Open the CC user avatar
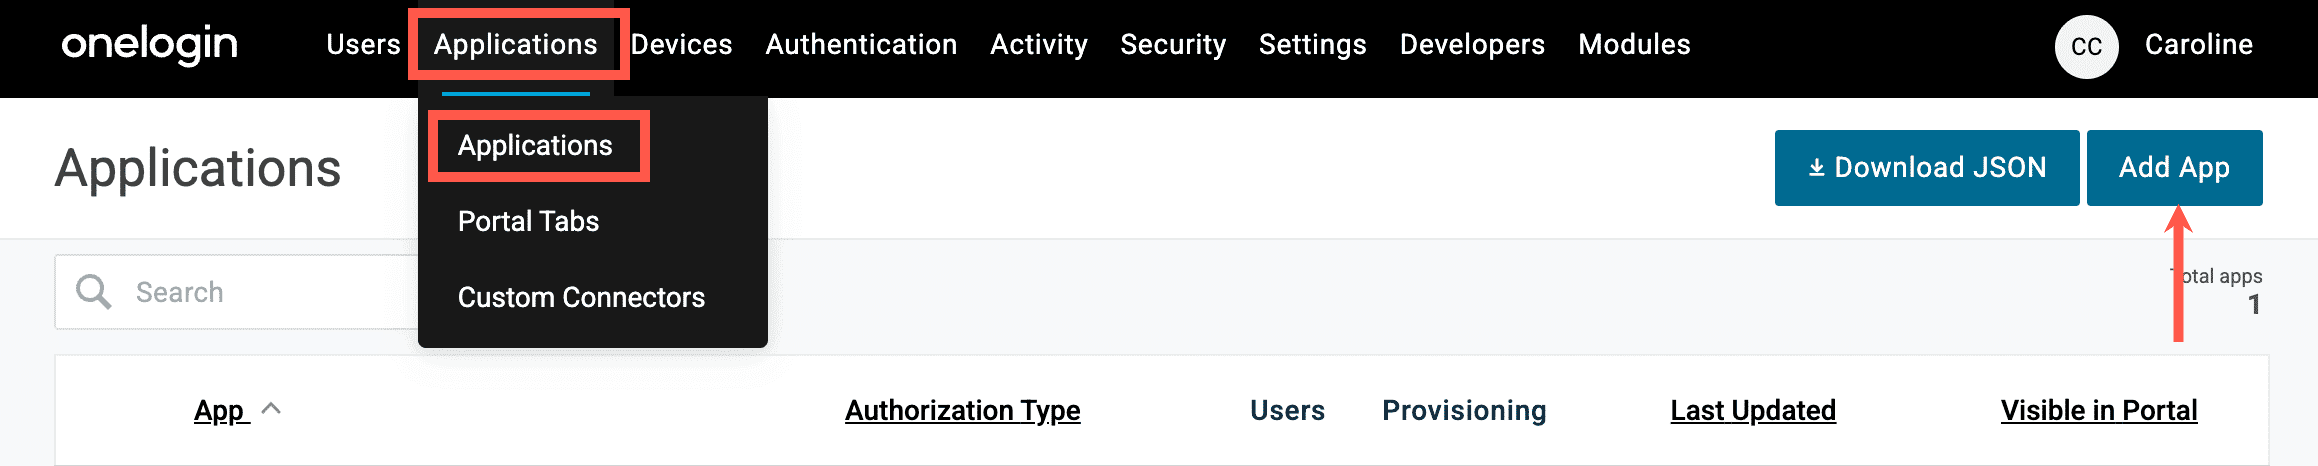 (x=2086, y=46)
